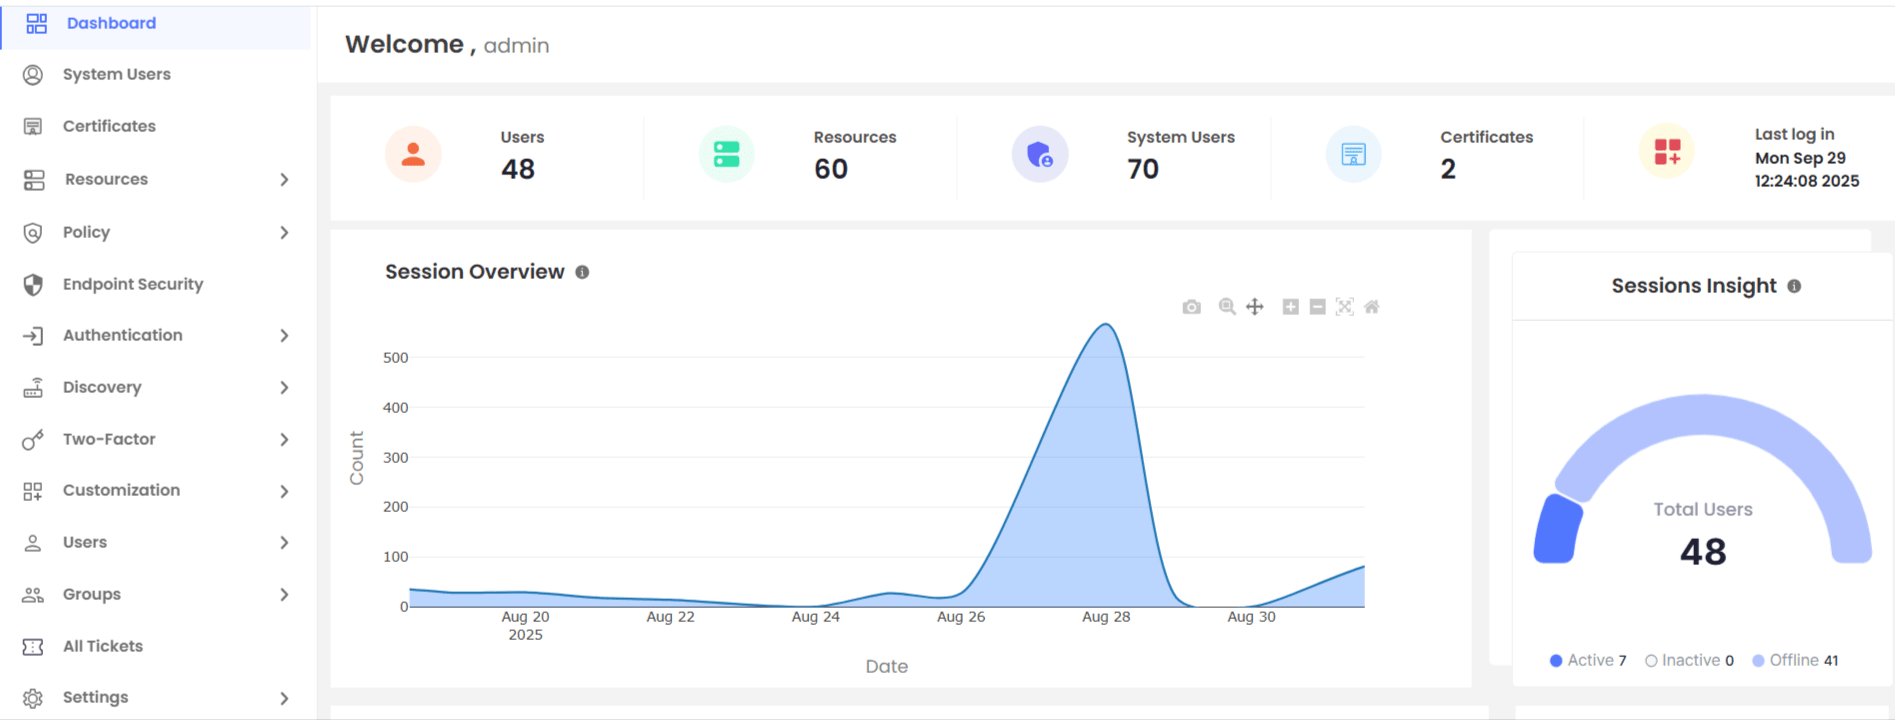
Task: Click the Zoom out minus icon on chart
Action: 1318,307
